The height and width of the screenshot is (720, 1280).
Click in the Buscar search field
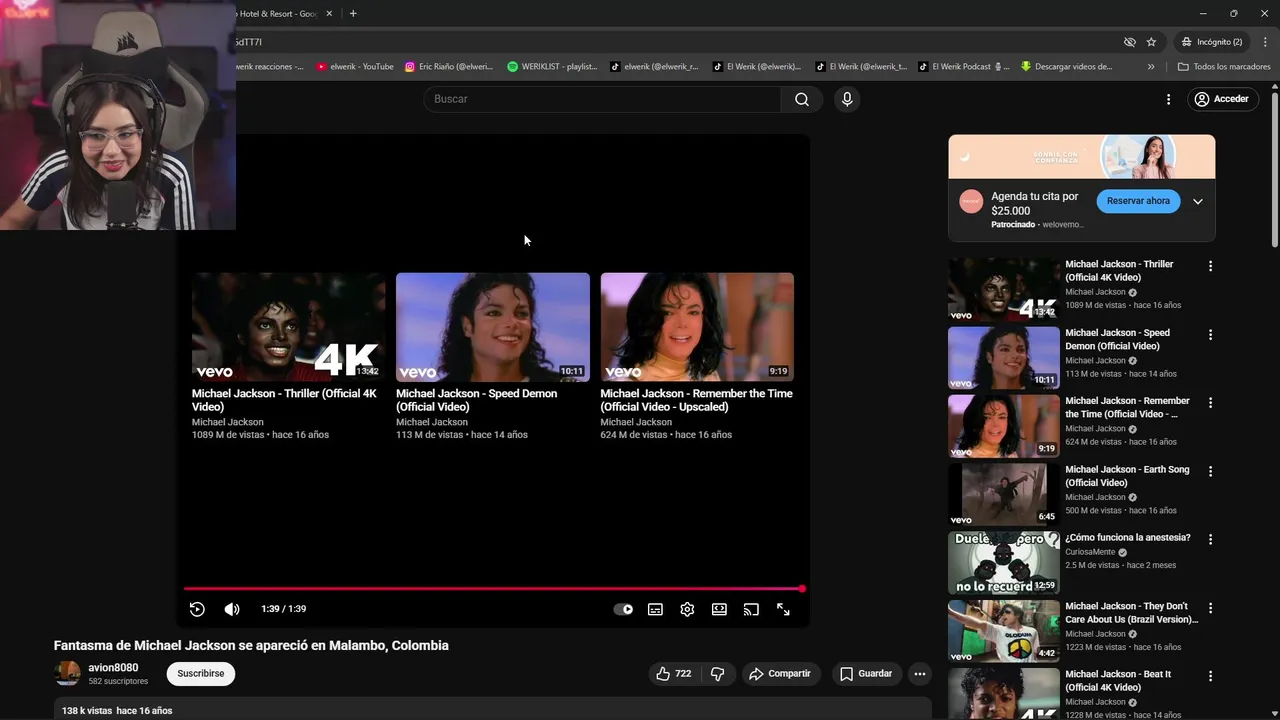coord(602,99)
